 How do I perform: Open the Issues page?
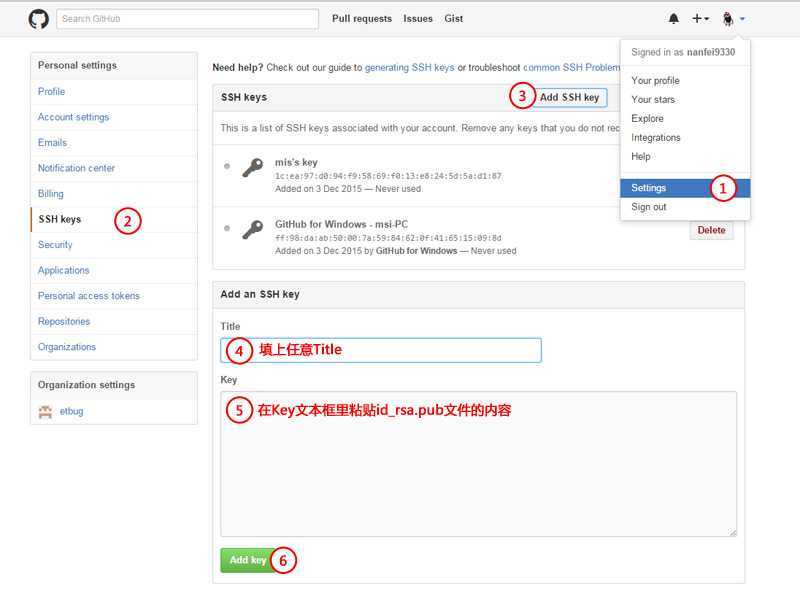click(x=418, y=19)
